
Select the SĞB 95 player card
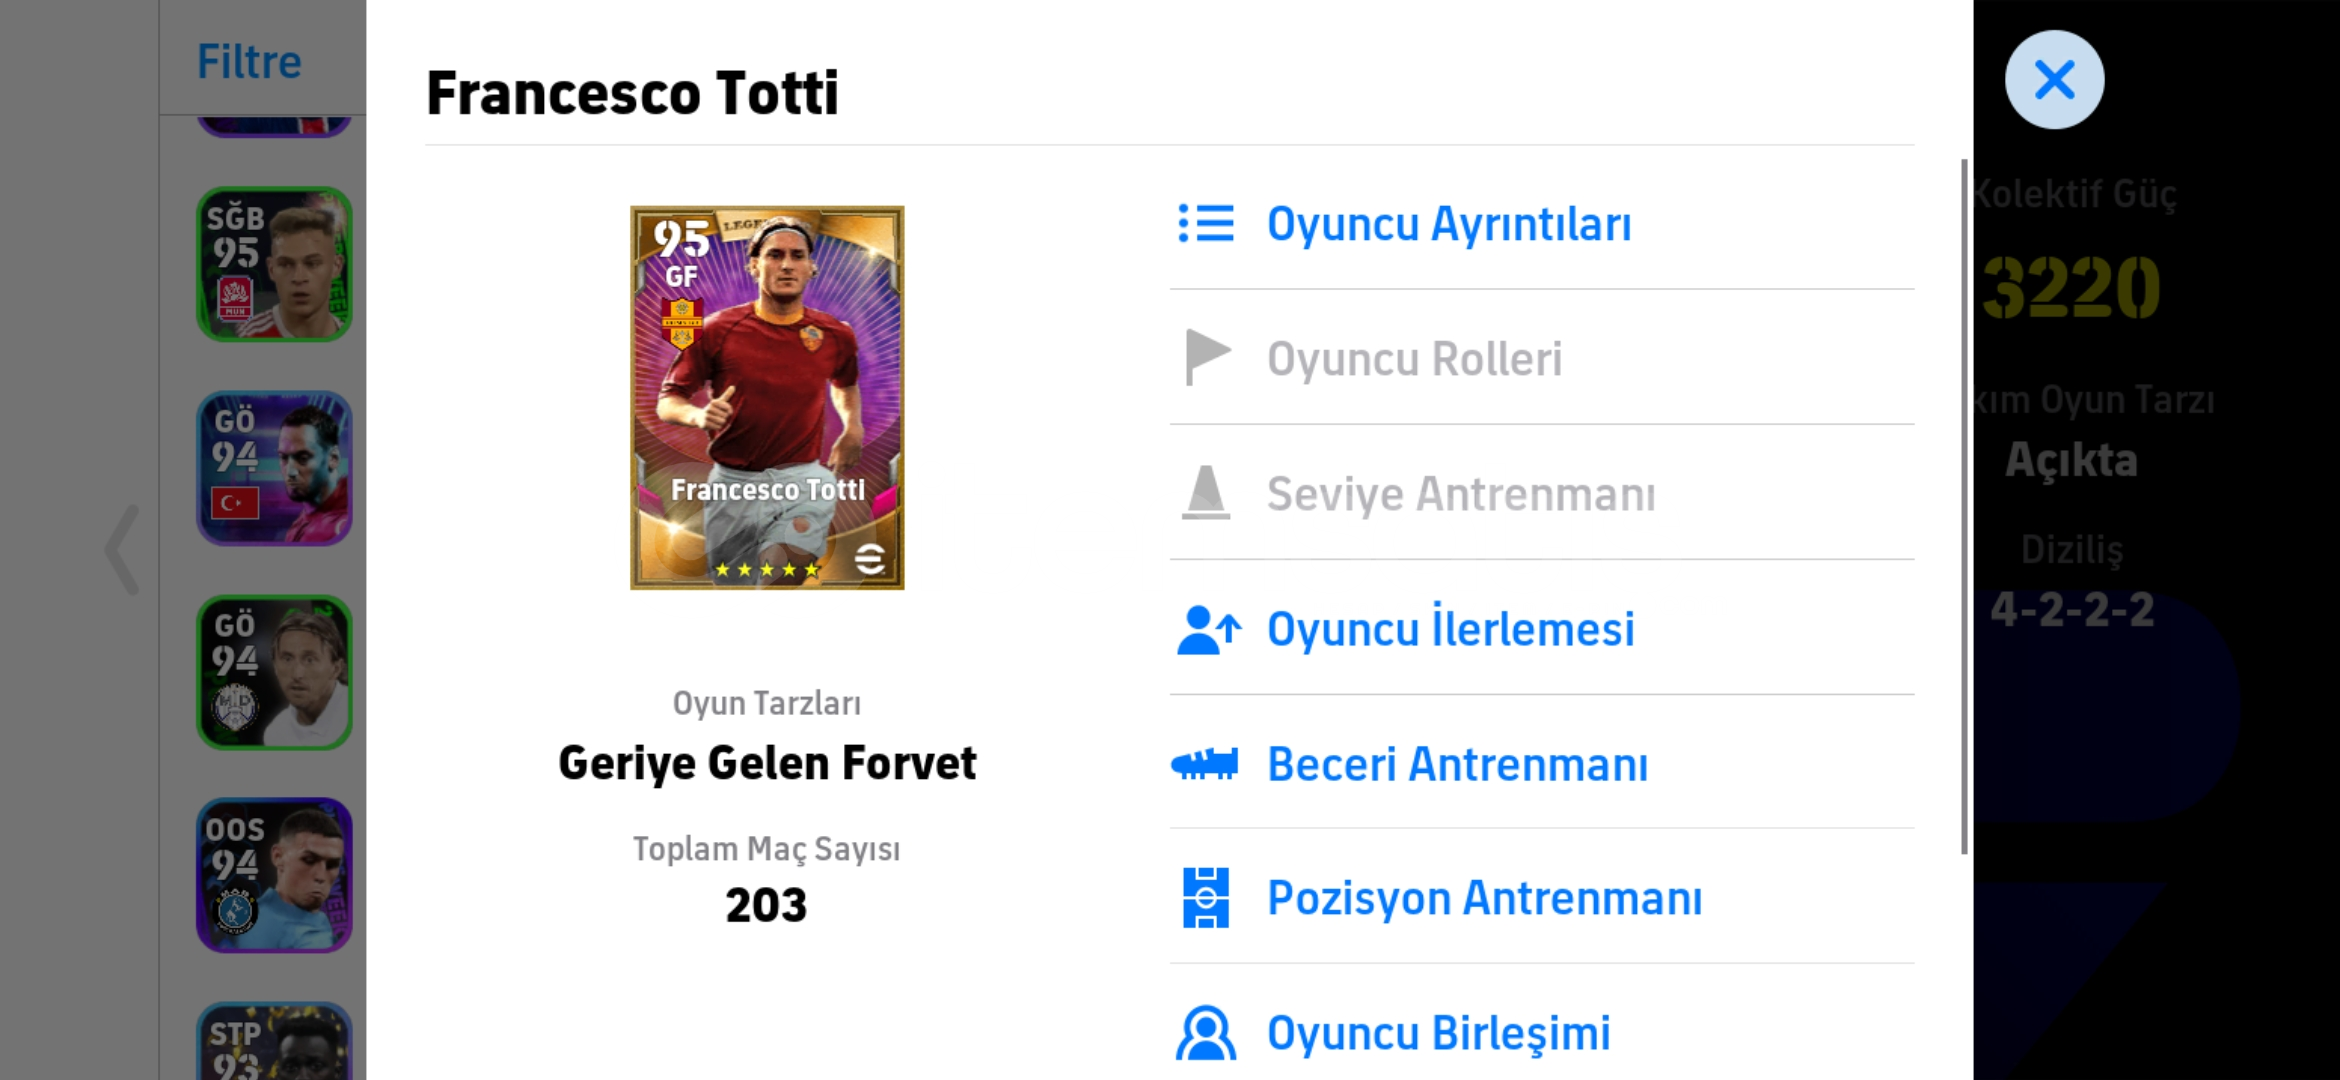pyautogui.click(x=274, y=265)
